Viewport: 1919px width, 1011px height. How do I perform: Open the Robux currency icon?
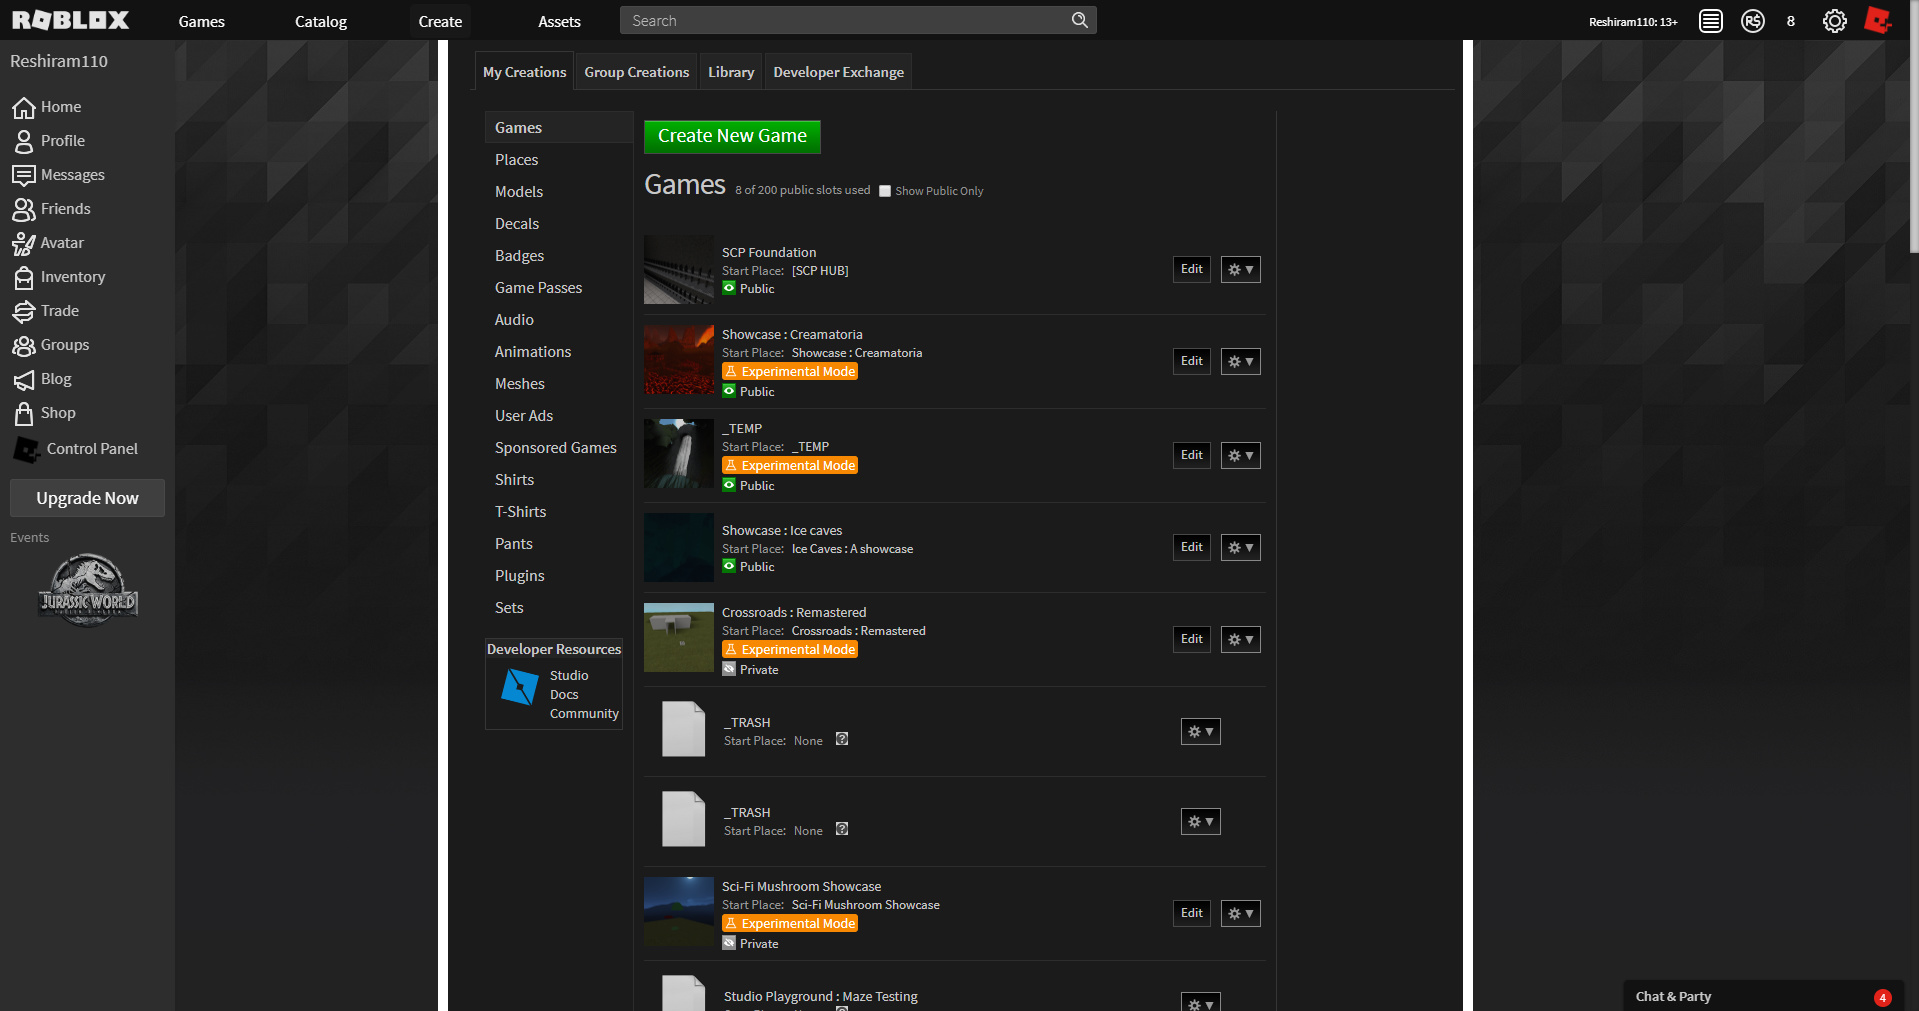pos(1752,20)
